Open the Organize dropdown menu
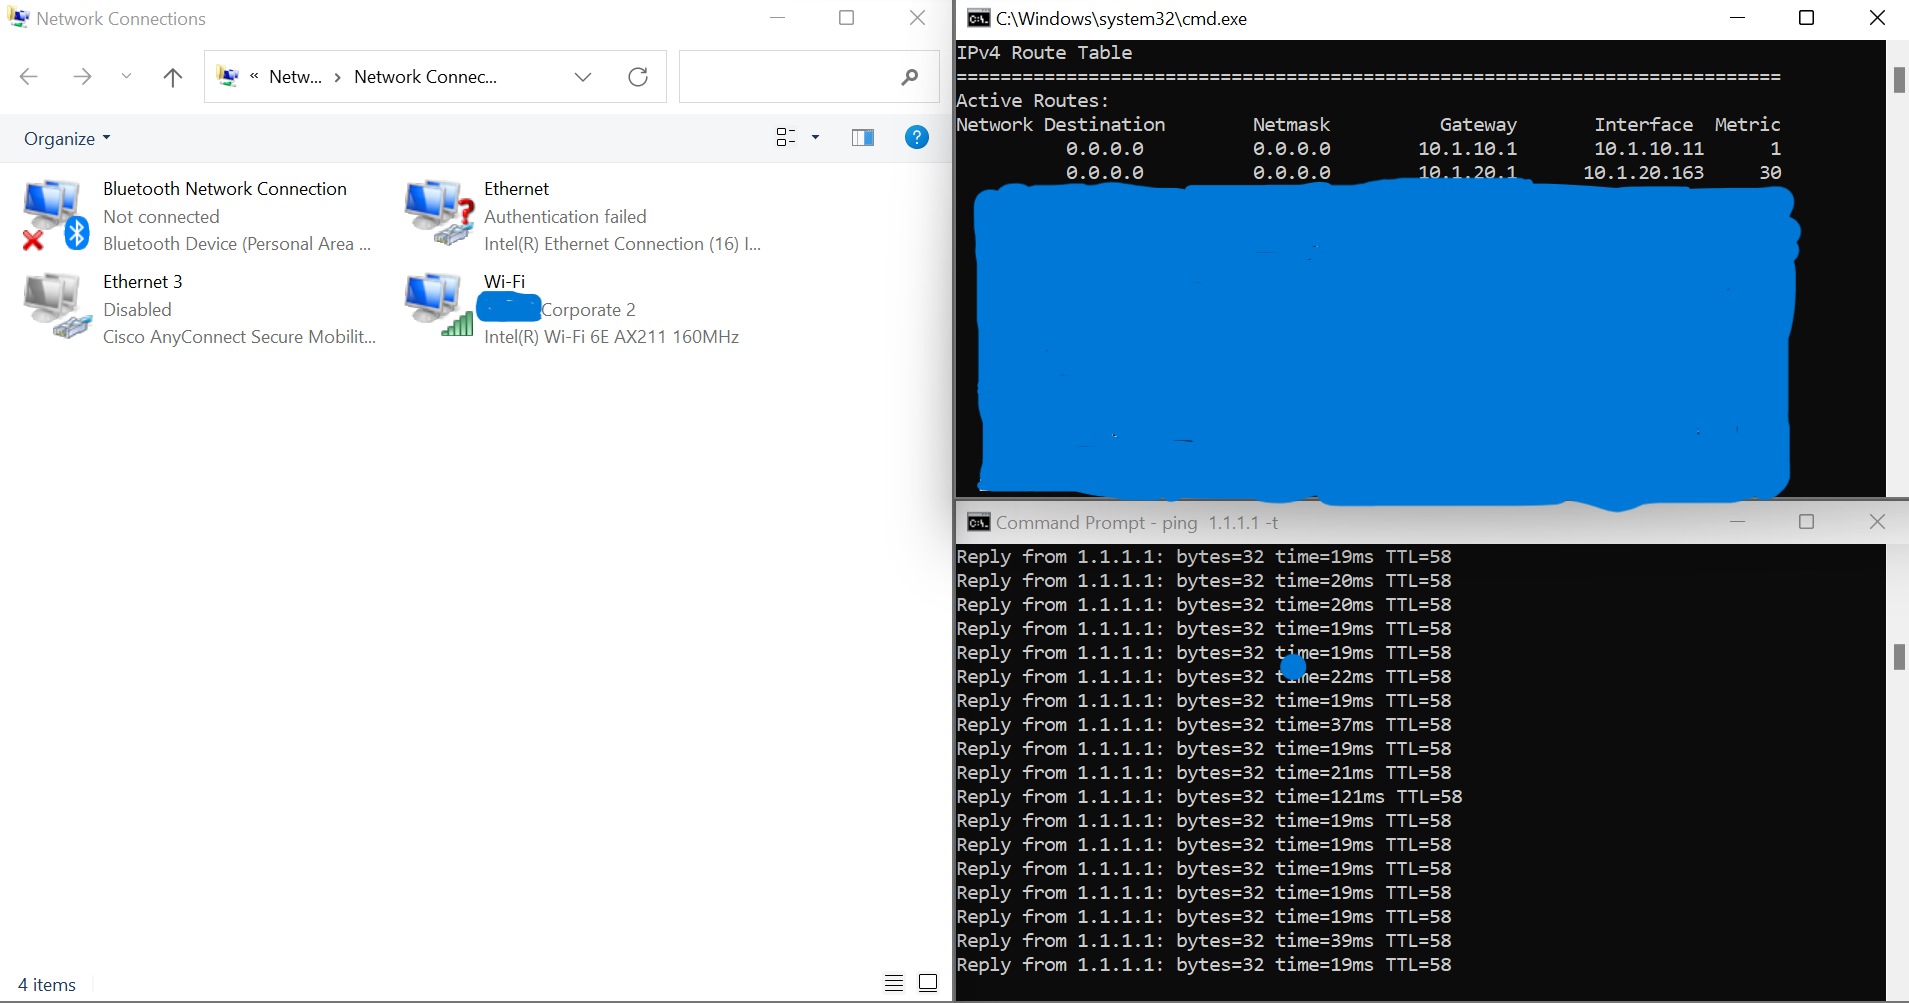Viewport: 1909px width, 1003px height. (x=67, y=139)
